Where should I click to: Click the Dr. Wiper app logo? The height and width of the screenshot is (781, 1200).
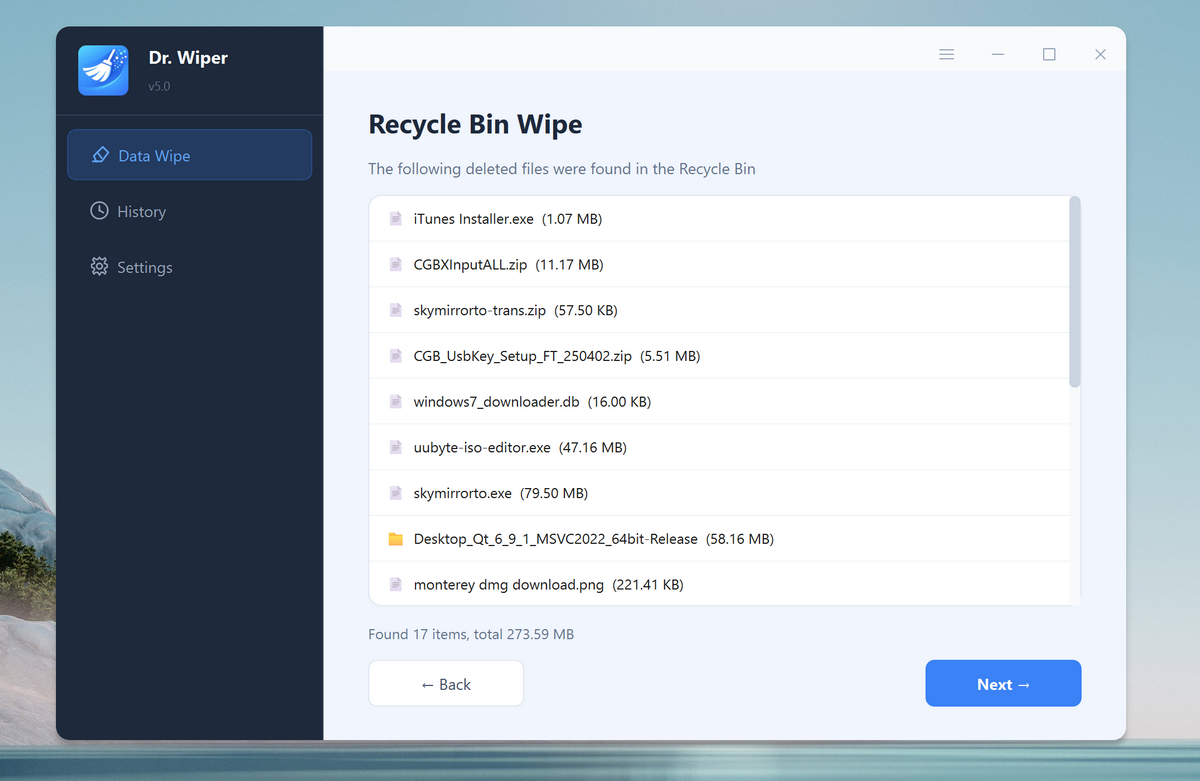[104, 70]
